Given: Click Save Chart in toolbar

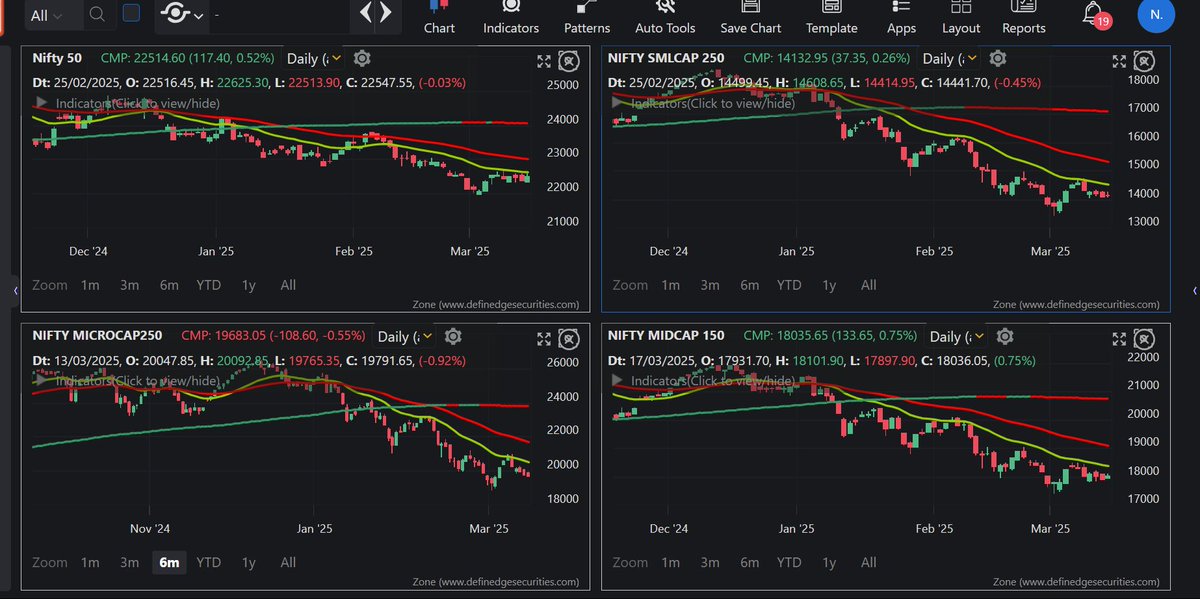Looking at the screenshot, I should (x=751, y=17).
